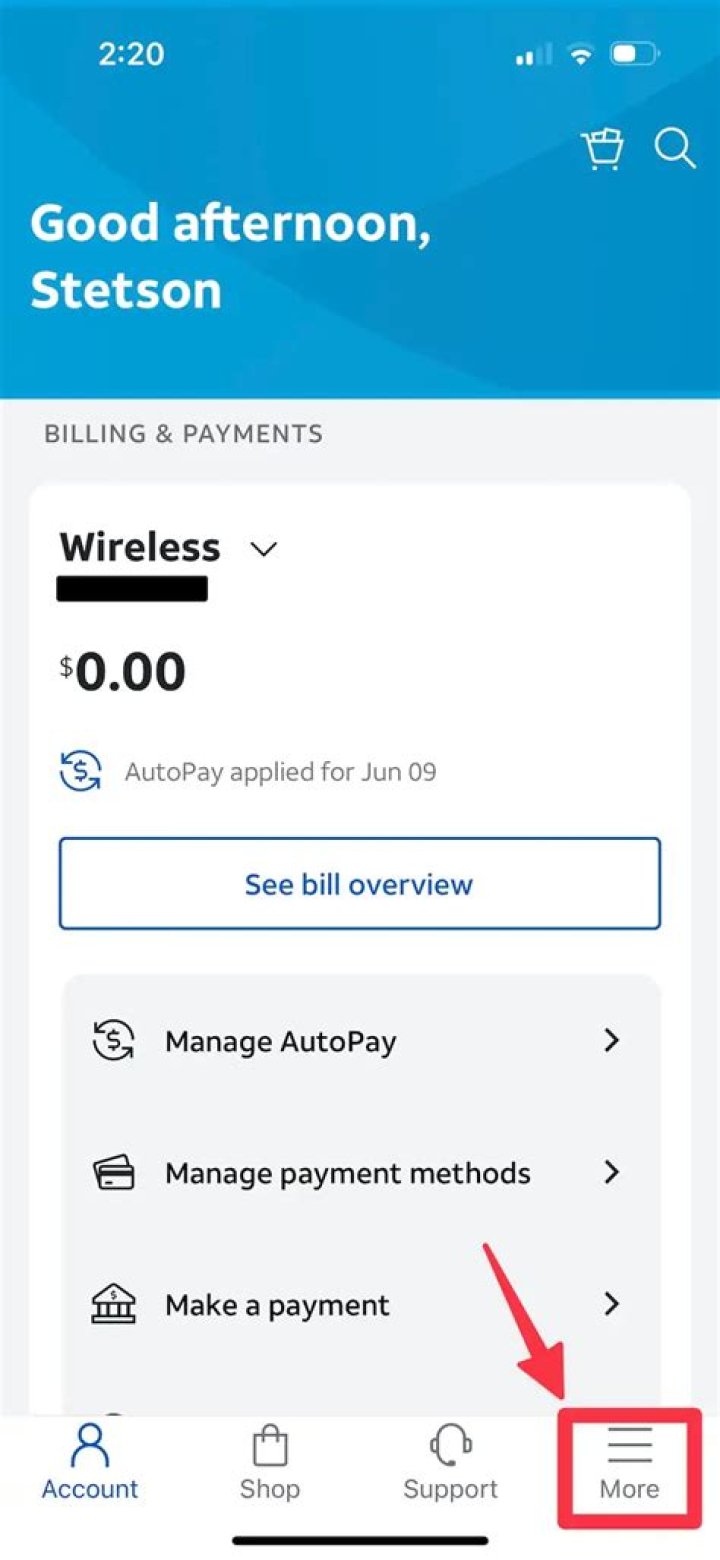Tap the search magnifier icon
Screen dimensions: 720x1560
675,148
